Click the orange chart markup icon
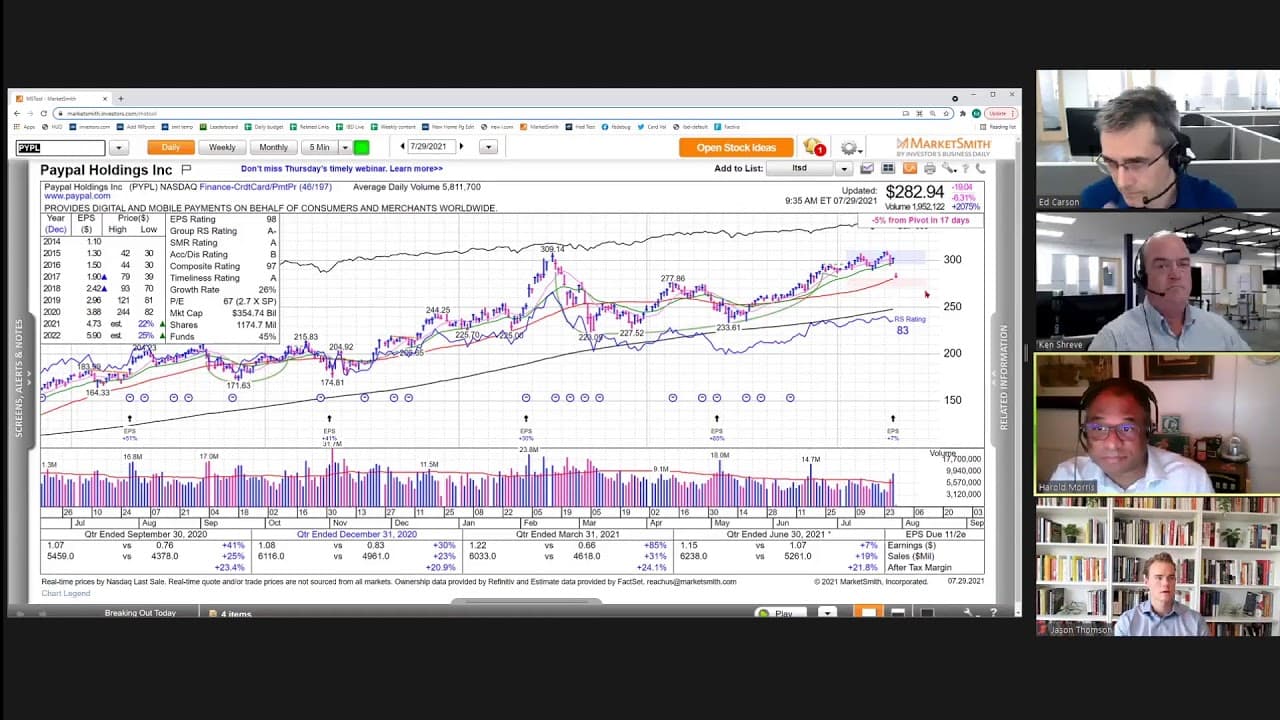Screen dimensions: 1280x720 [x=910, y=168]
